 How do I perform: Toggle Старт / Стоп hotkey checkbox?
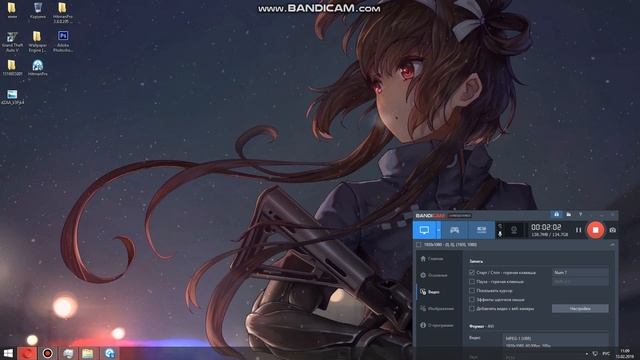pyautogui.click(x=472, y=272)
